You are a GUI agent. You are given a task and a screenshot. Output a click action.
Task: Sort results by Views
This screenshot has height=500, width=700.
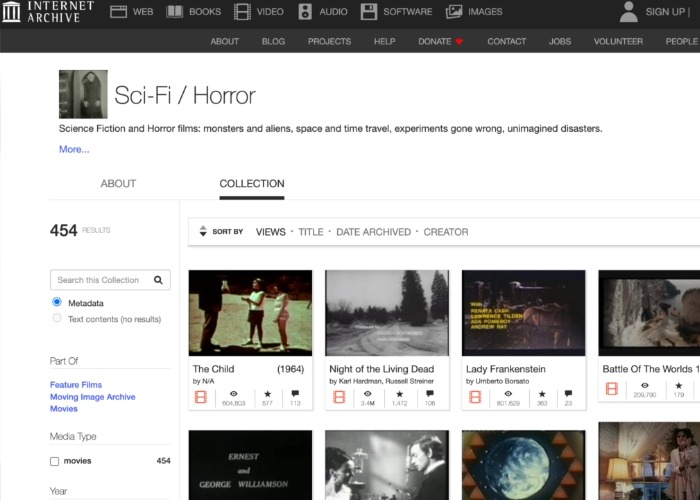pos(271,232)
